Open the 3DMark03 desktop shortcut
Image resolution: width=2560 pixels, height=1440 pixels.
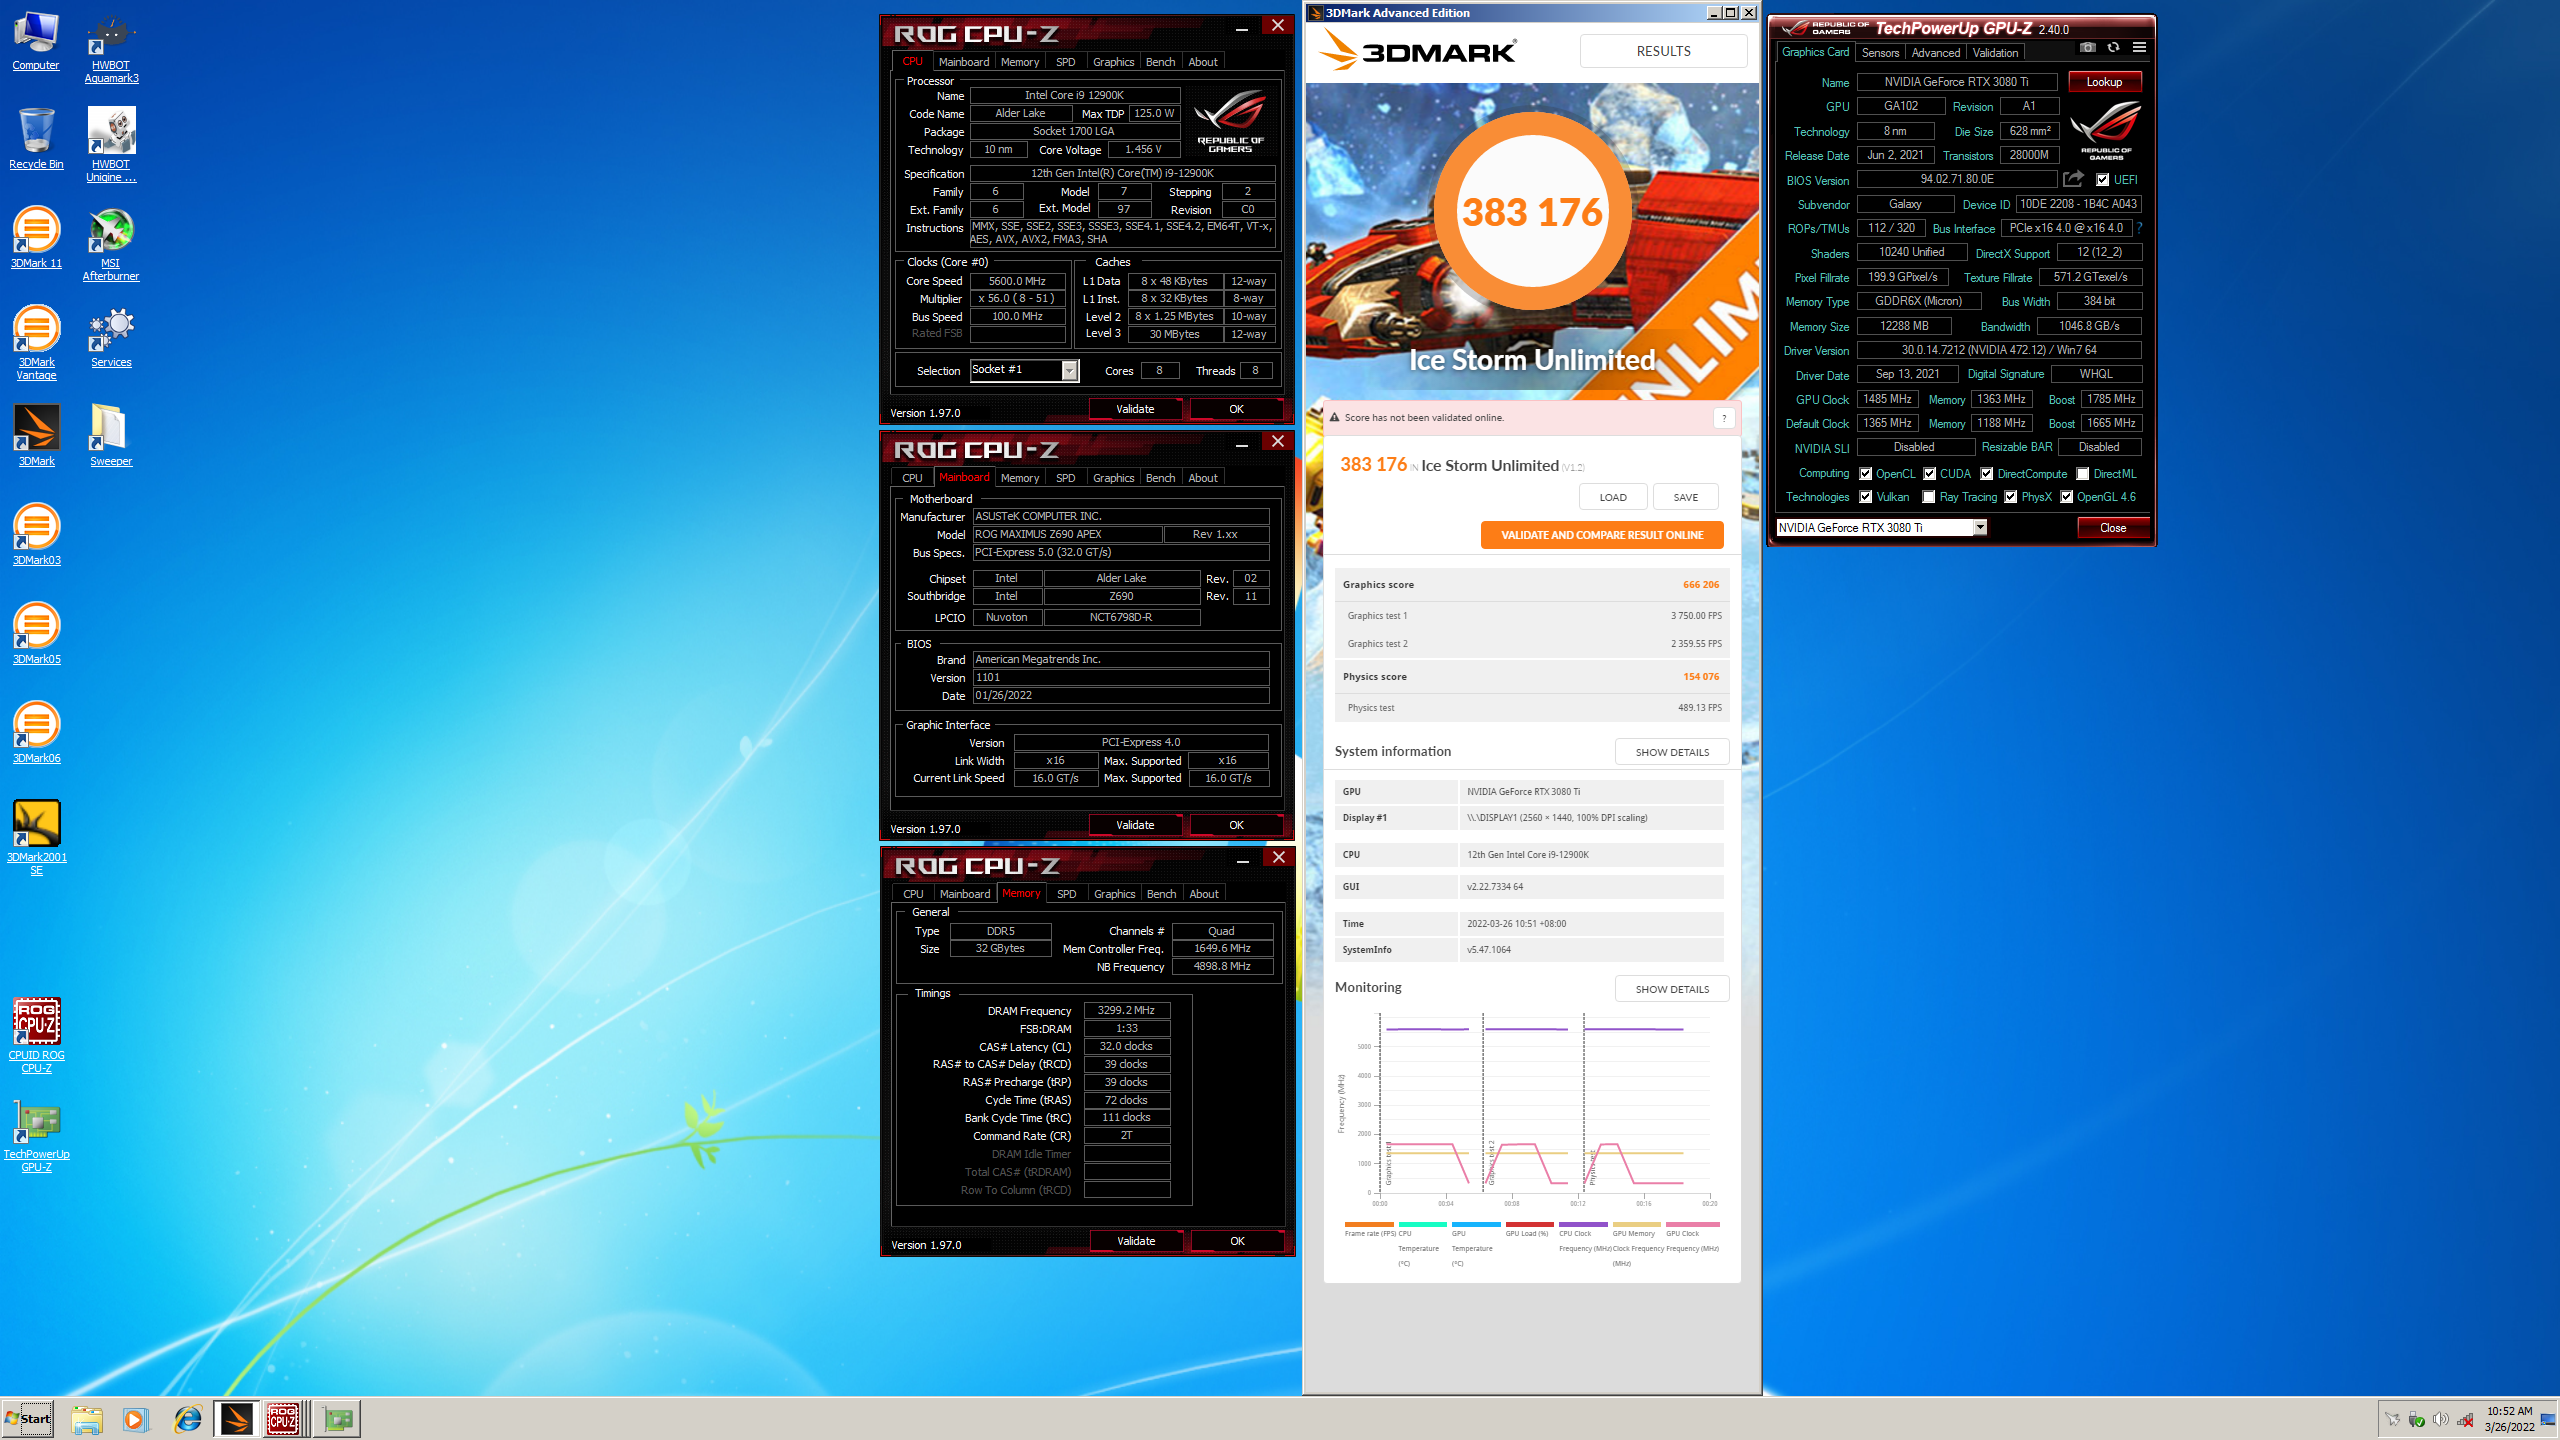(36, 535)
